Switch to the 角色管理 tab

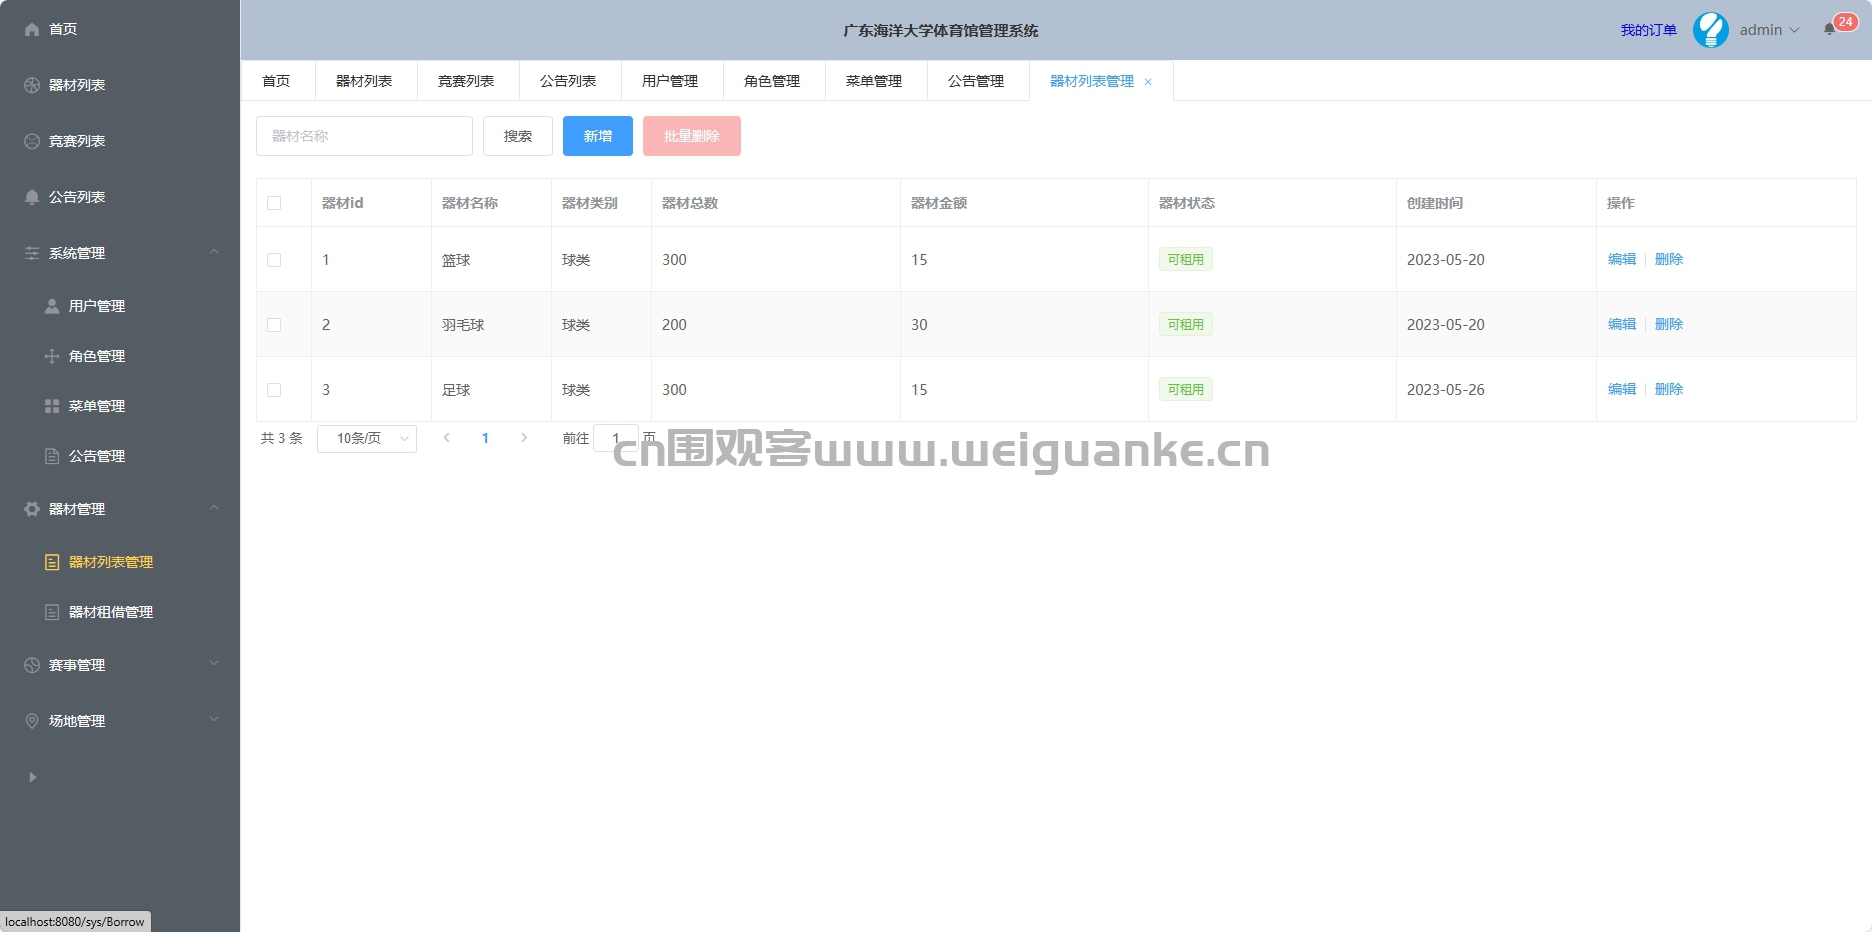pyautogui.click(x=773, y=81)
